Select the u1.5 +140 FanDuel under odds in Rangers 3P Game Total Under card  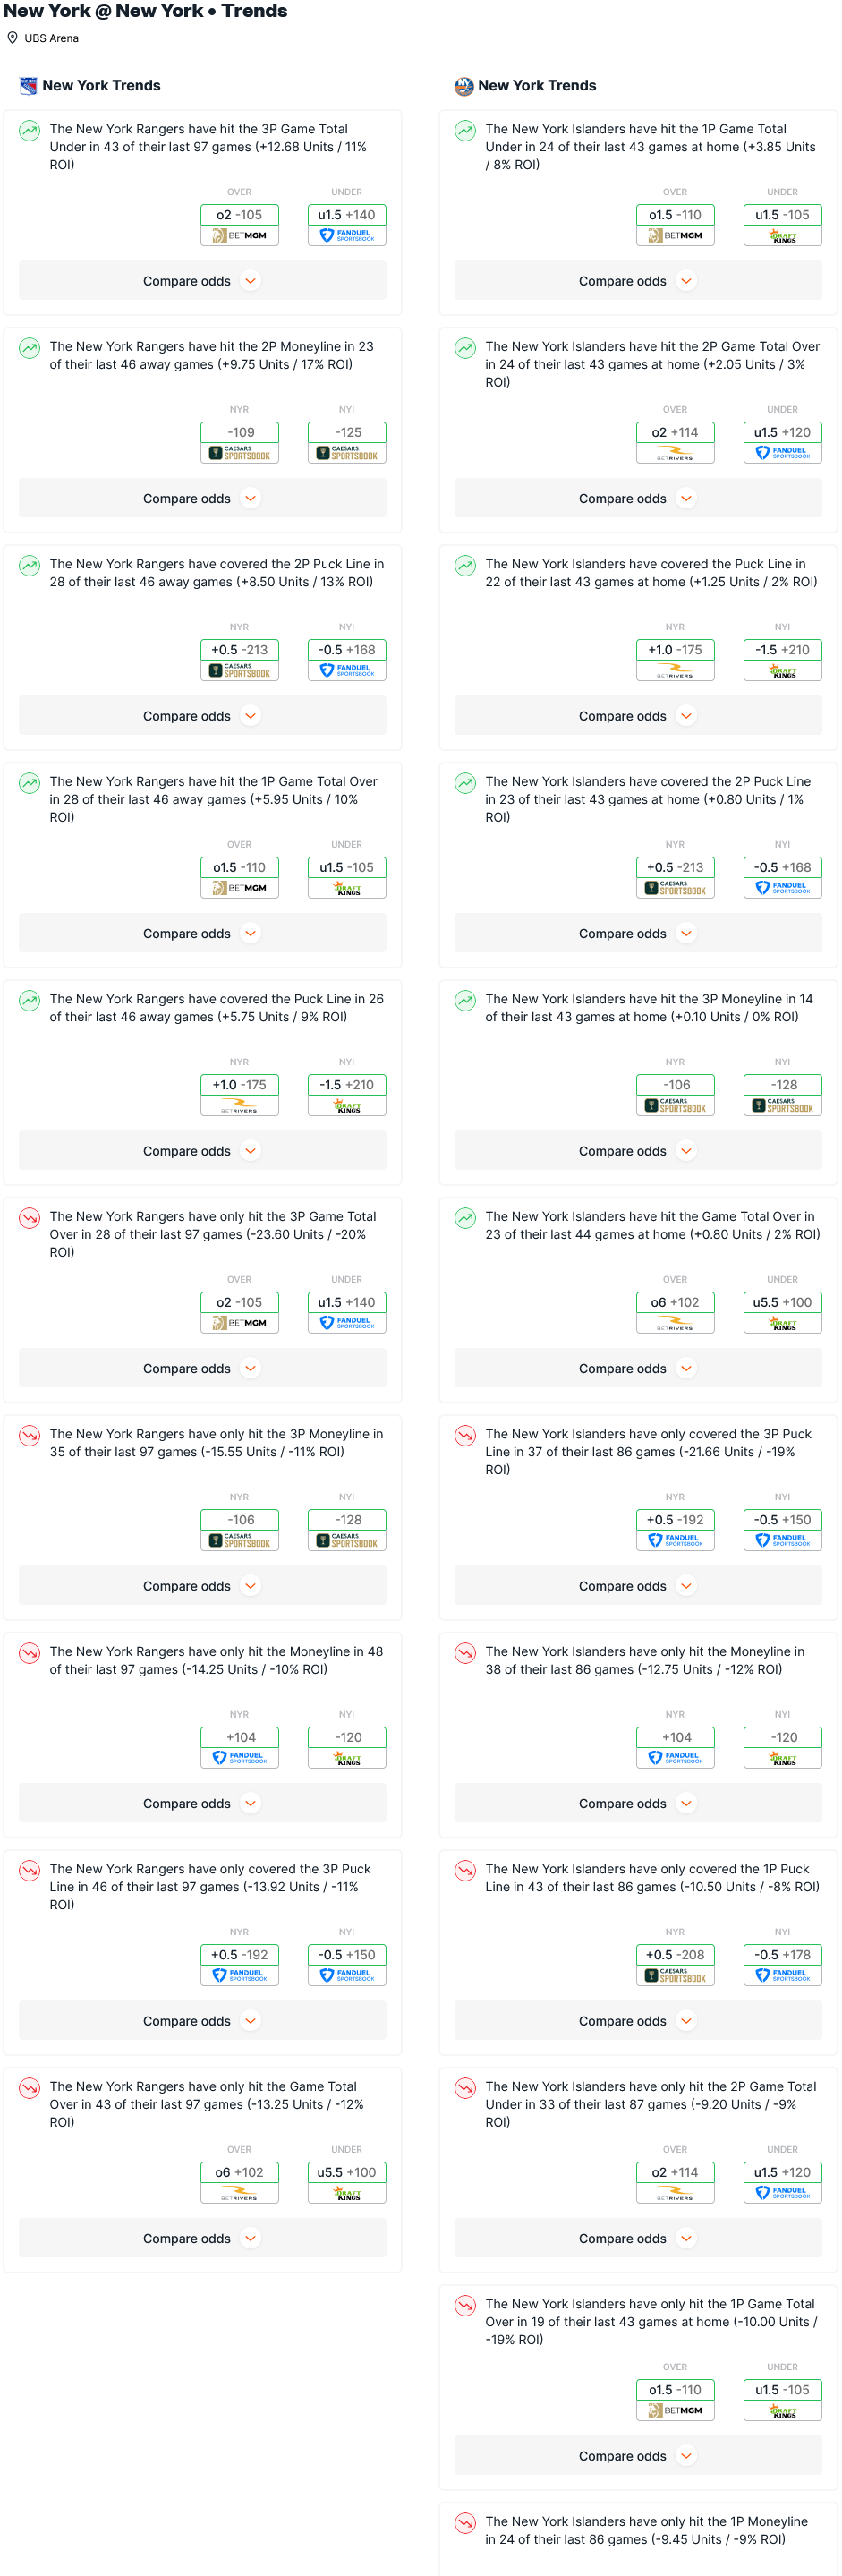click(346, 224)
